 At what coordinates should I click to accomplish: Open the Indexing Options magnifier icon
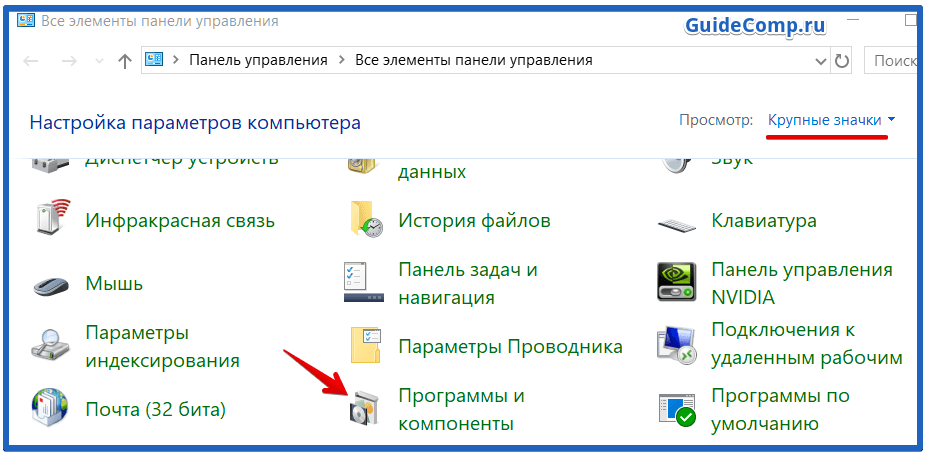tap(51, 345)
